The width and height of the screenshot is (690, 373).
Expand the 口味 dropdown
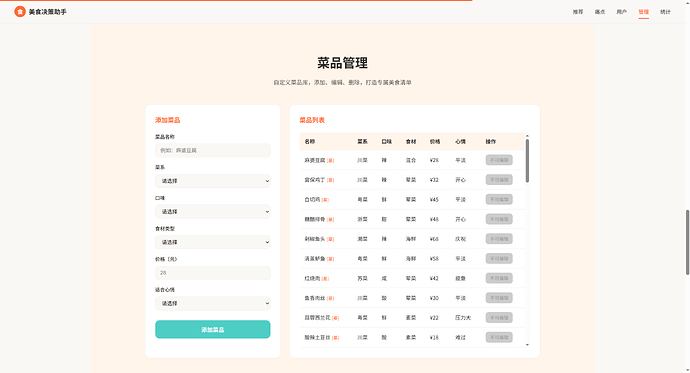pyautogui.click(x=213, y=212)
